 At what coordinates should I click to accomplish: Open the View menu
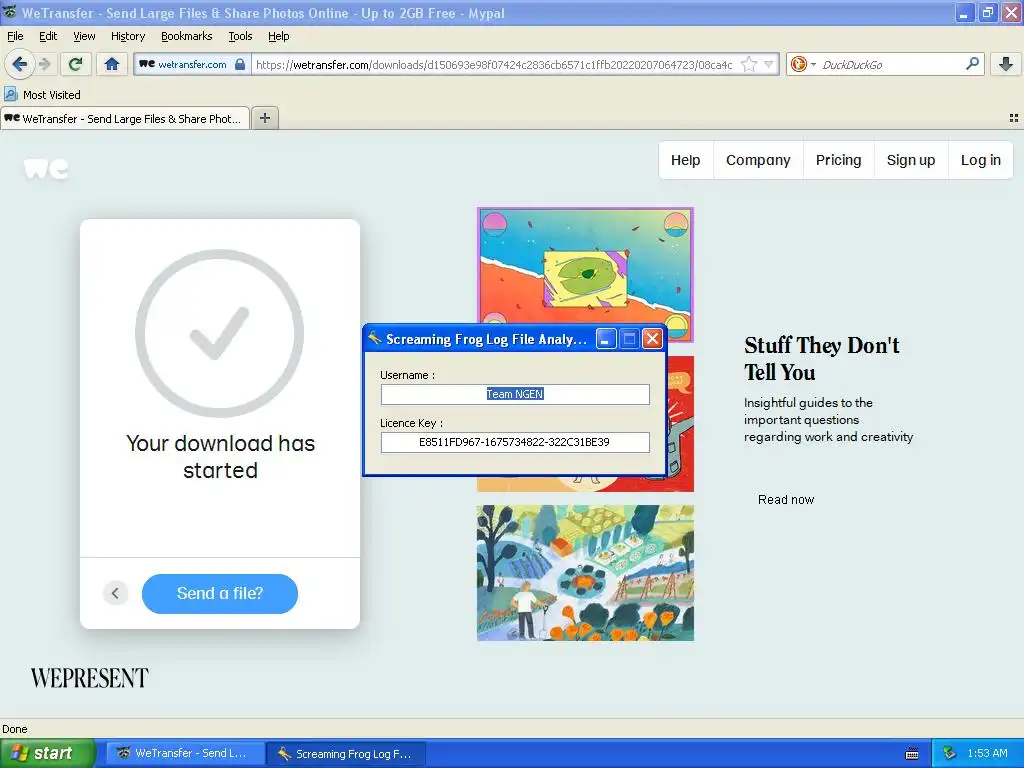(84, 36)
